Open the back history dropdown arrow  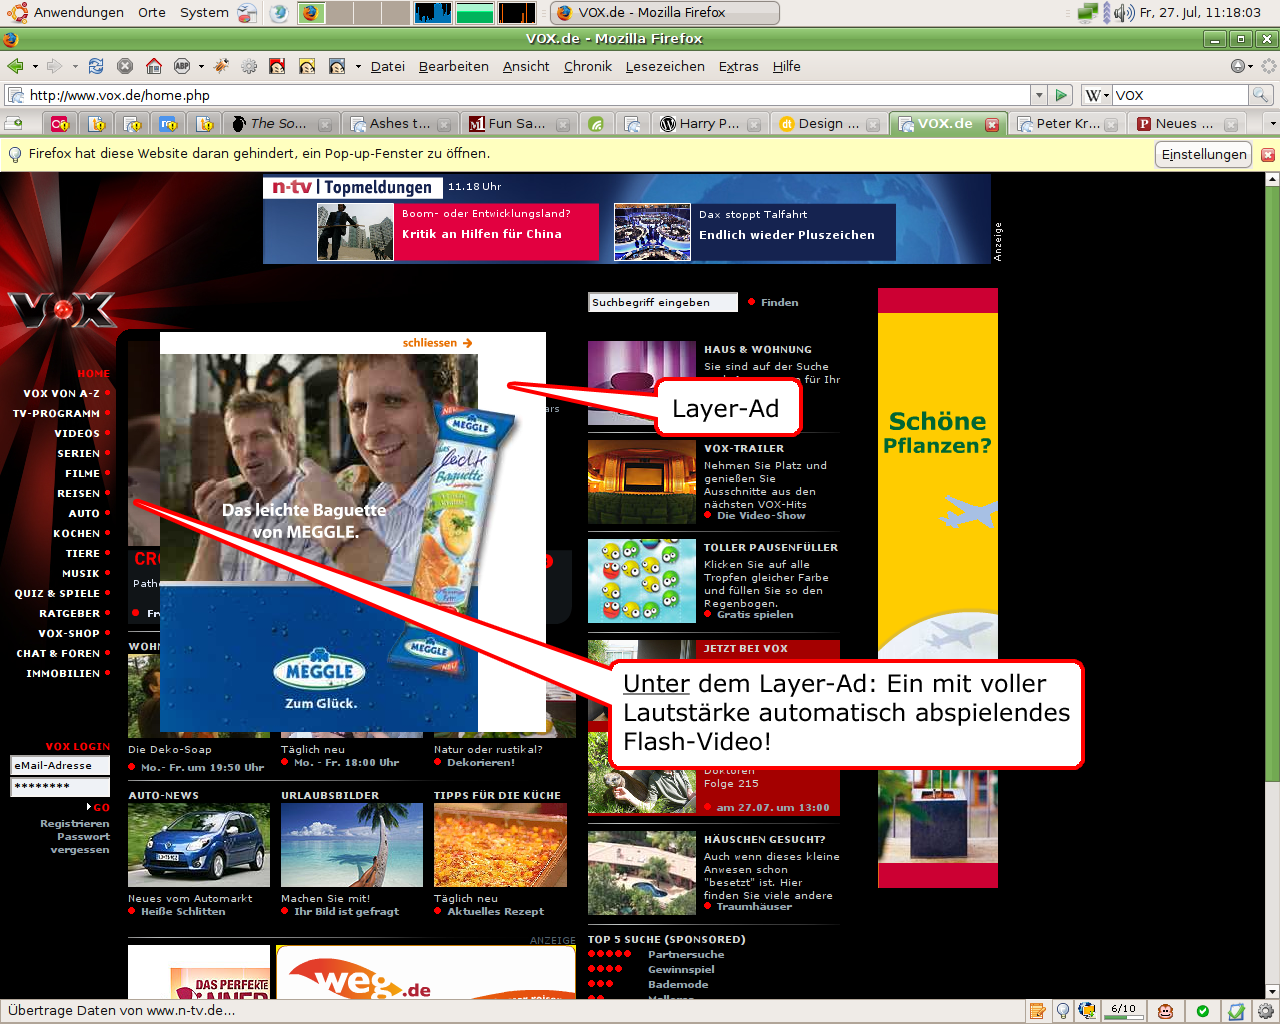point(35,67)
